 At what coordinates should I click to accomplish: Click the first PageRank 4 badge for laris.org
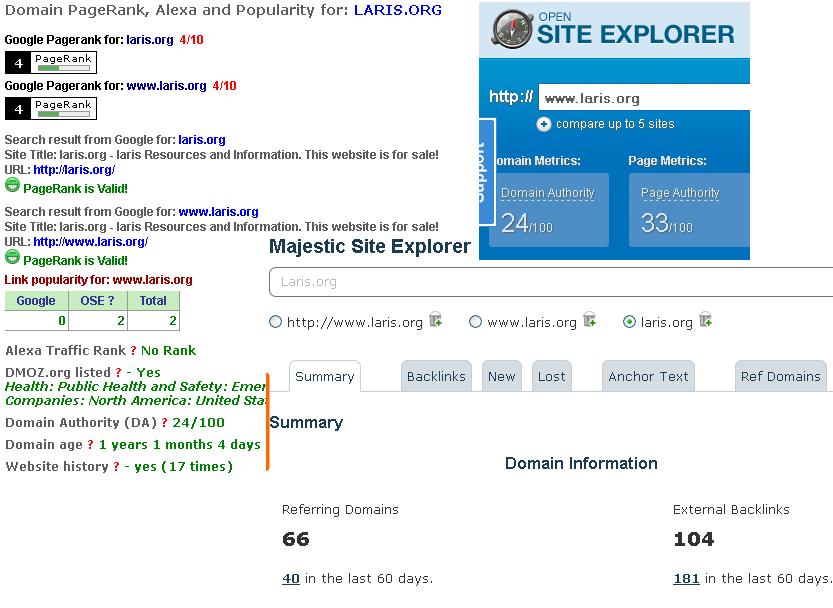[x=51, y=62]
